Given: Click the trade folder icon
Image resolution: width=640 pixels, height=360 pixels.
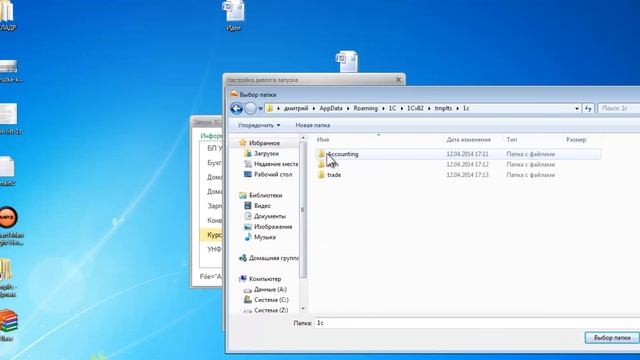Looking at the screenshot, I should click(321, 175).
